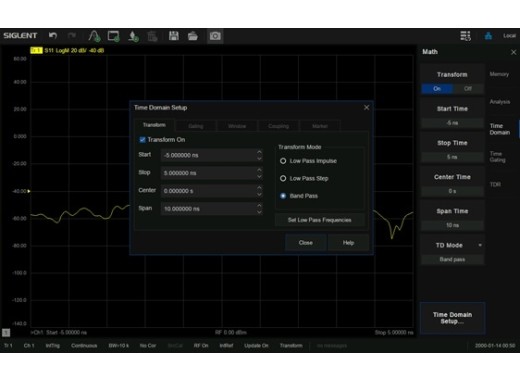Open the Time Gating side menu
Screen dimensions: 520x380
498,157
